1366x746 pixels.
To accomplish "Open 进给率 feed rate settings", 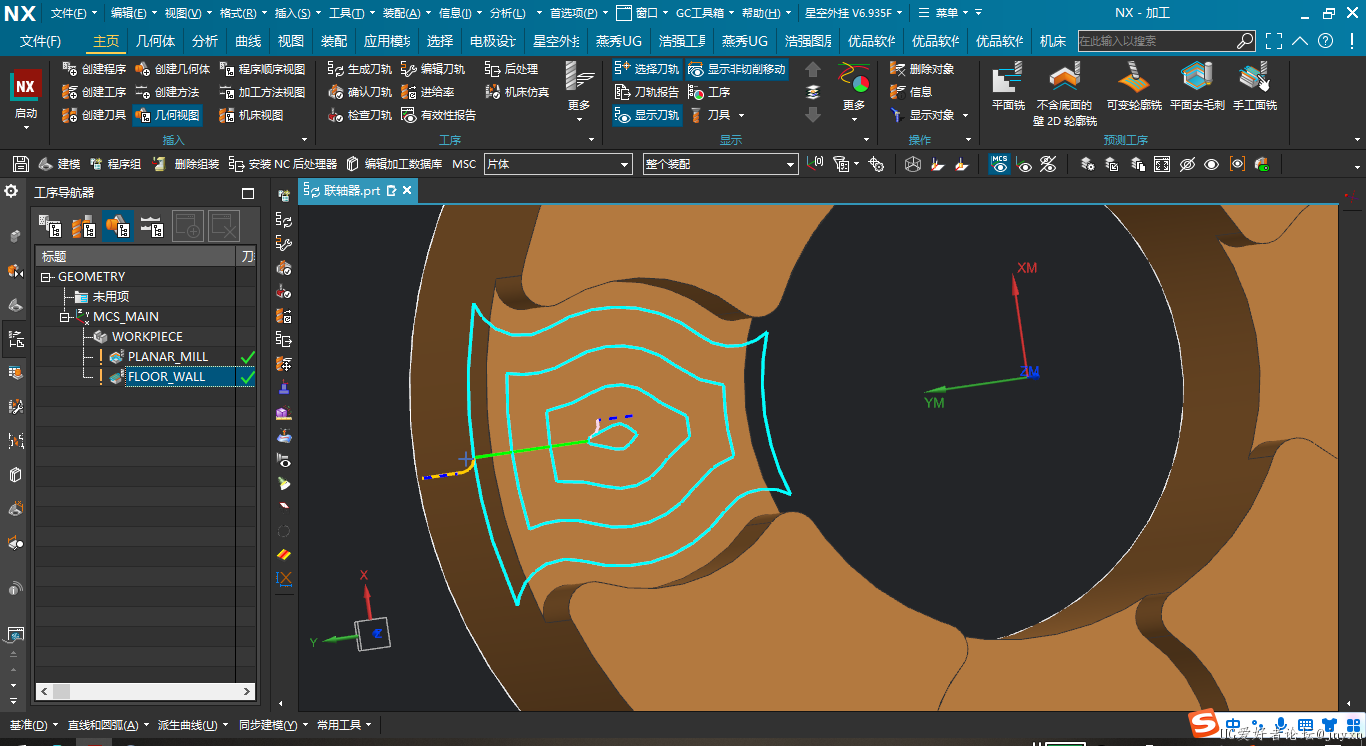I will coord(427,92).
